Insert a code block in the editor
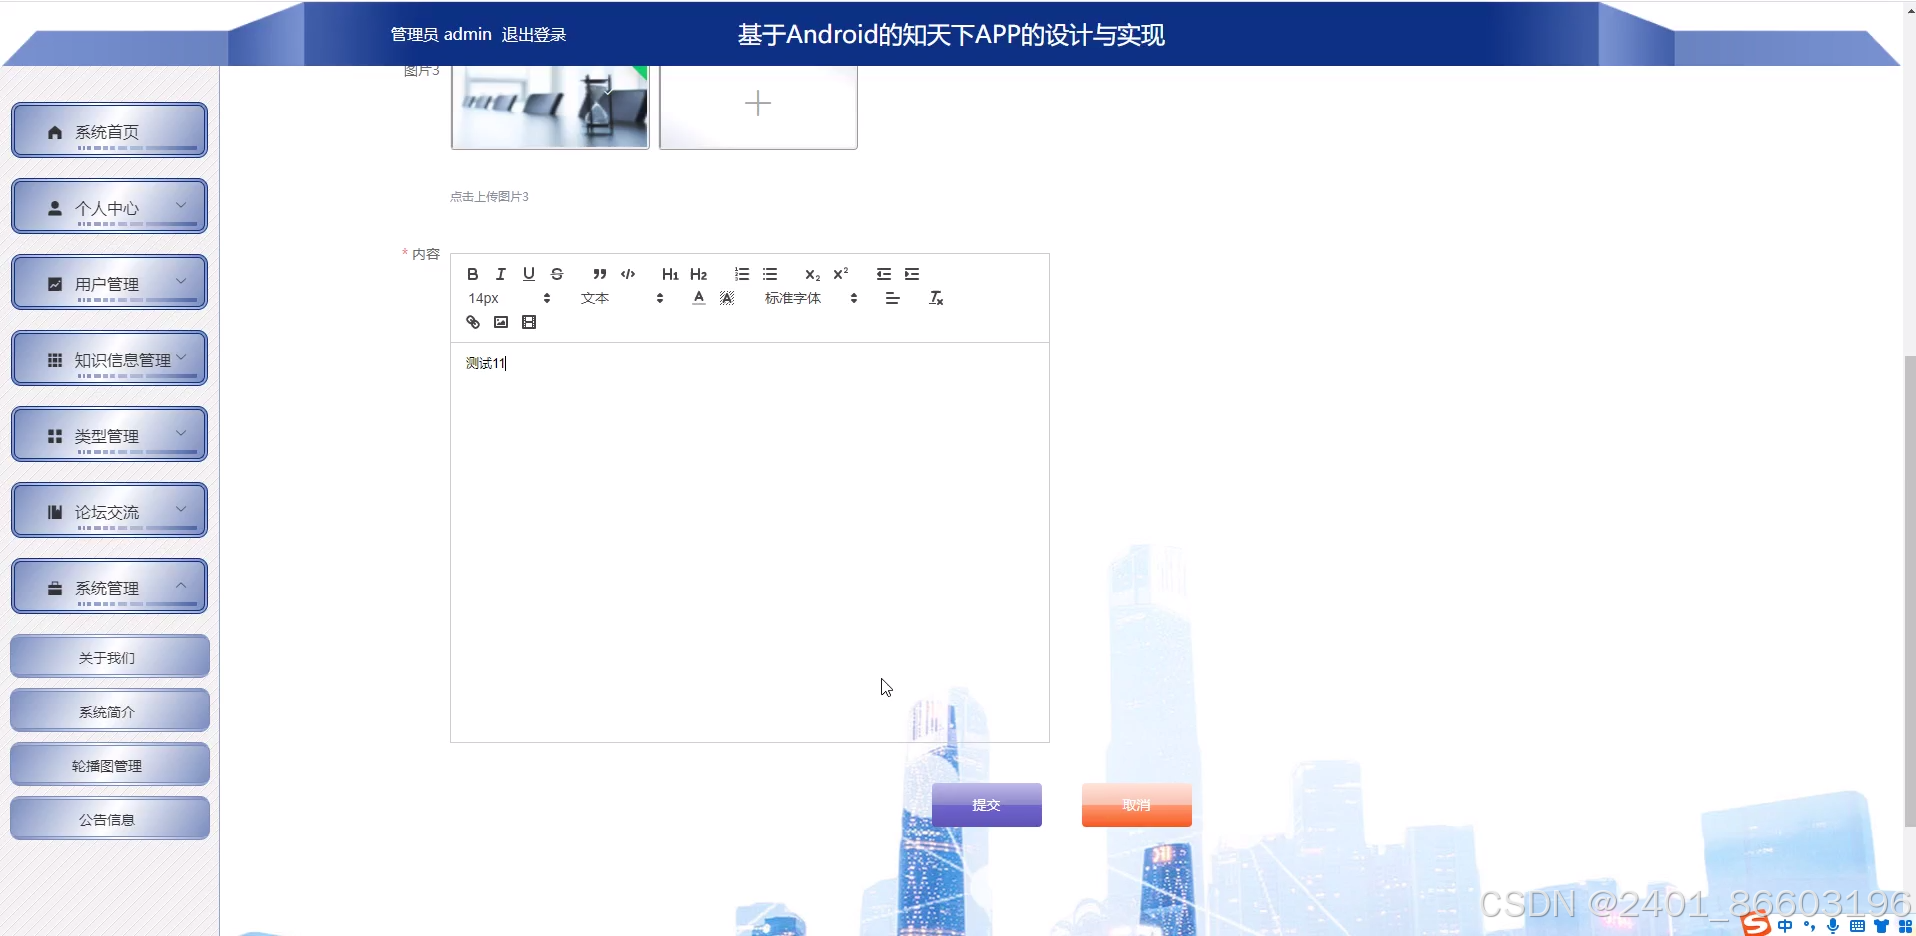 [x=628, y=274]
